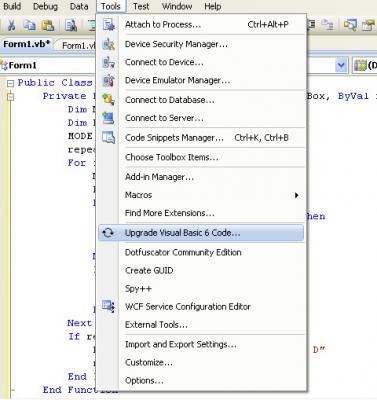Select Customize menu item
377x400 pixels.
201,362
